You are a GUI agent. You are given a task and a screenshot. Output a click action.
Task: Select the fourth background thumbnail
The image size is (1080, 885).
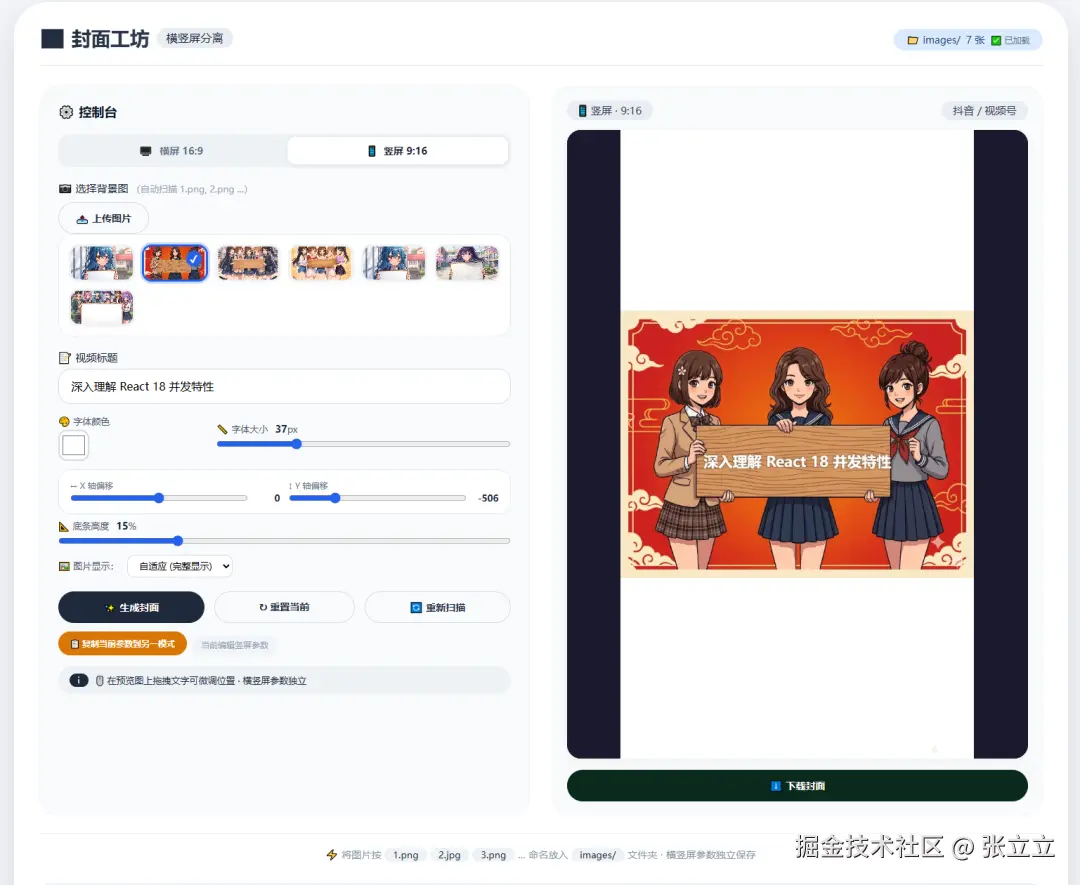[321, 262]
